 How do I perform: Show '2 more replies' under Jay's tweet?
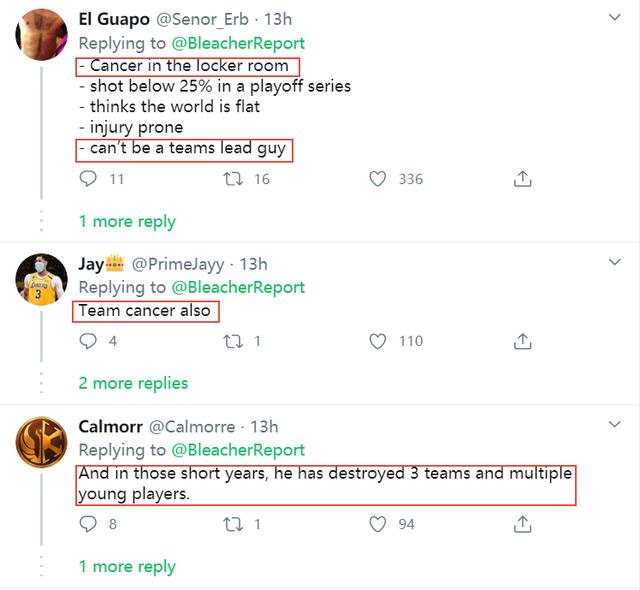[x=133, y=383]
